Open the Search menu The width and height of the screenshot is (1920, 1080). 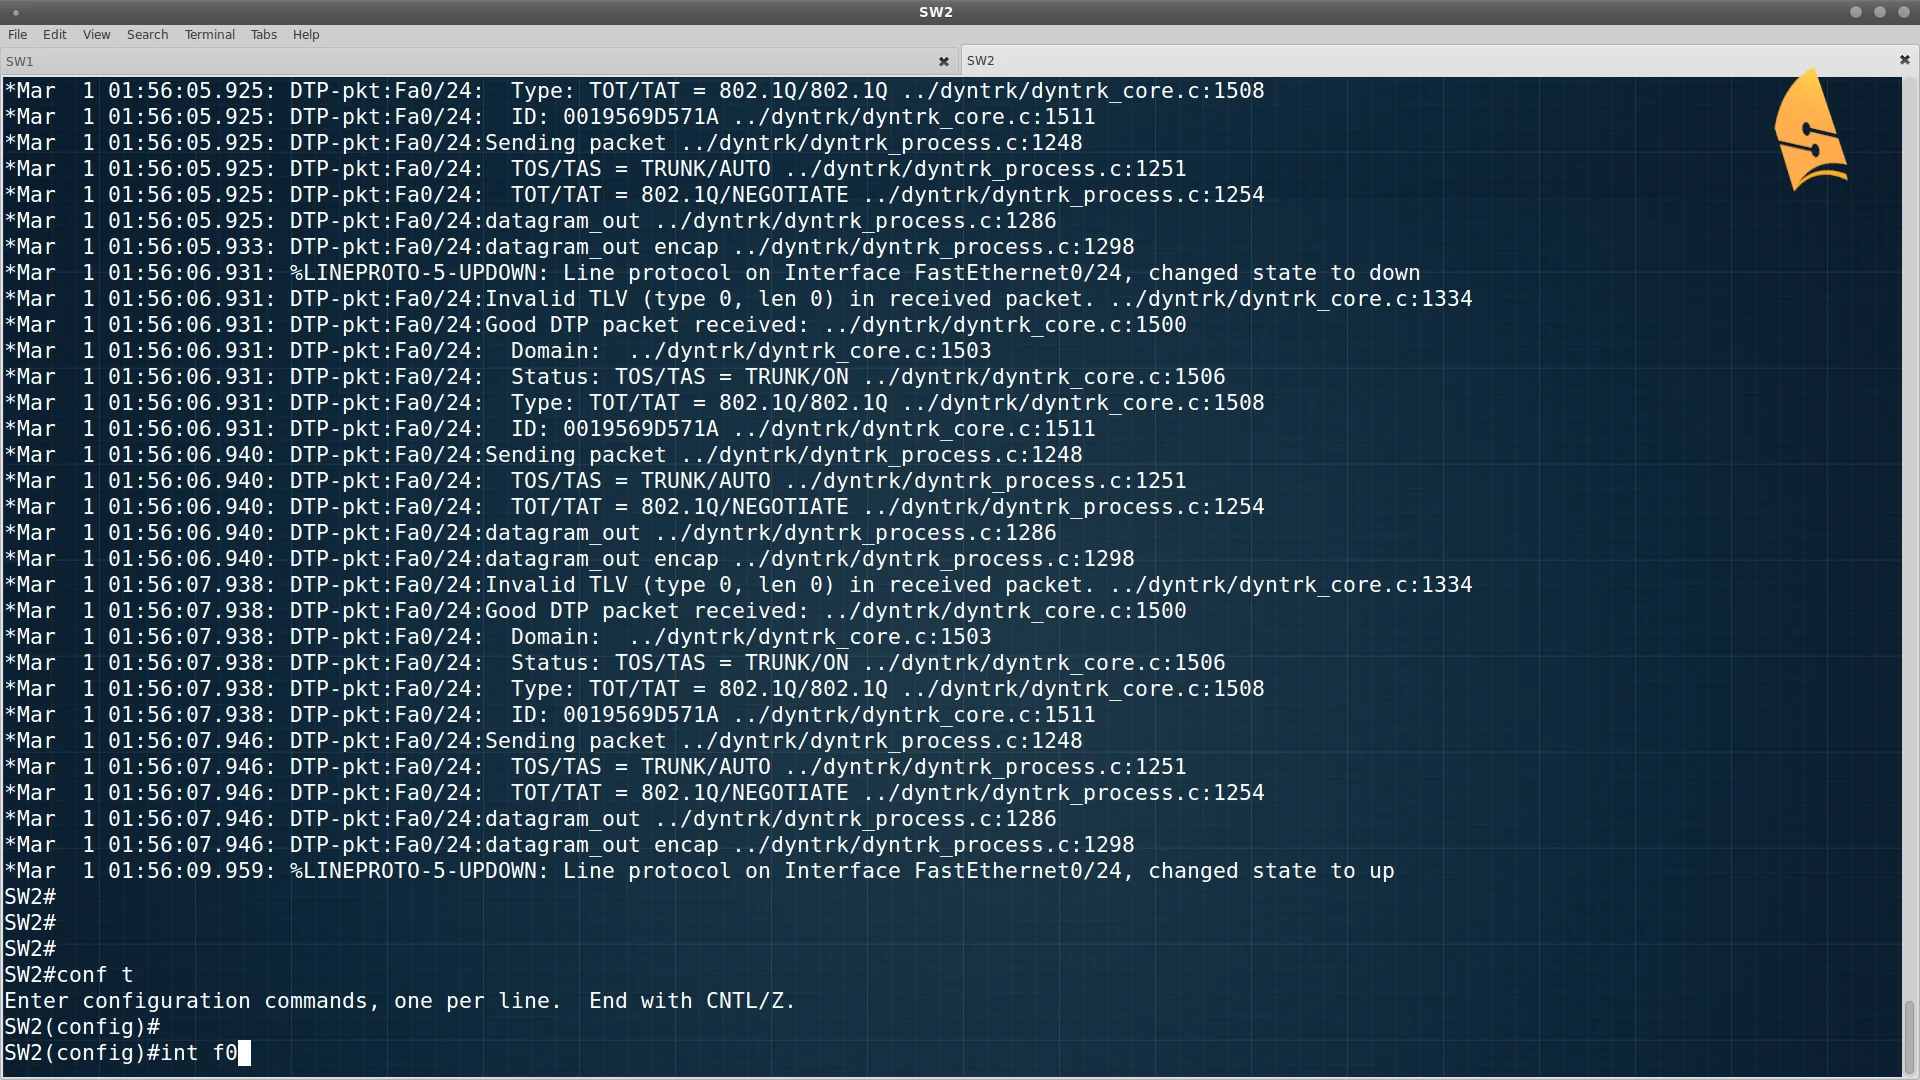pos(147,34)
